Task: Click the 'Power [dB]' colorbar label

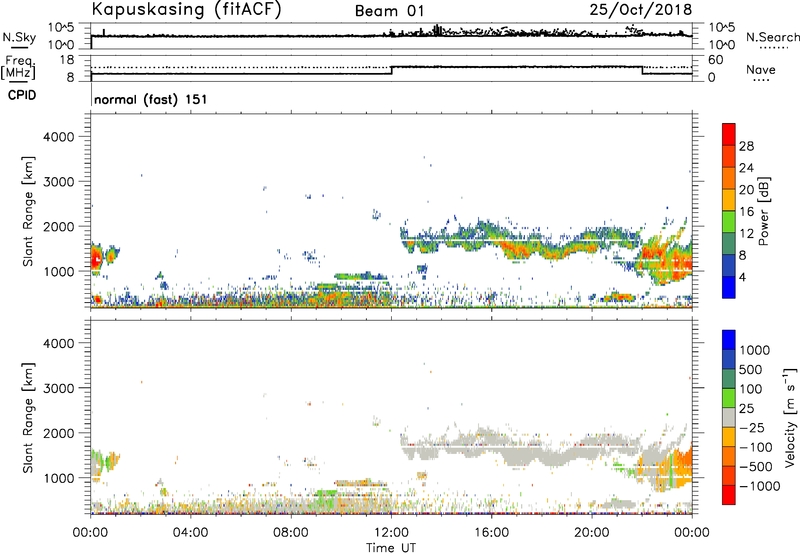Action: [x=763, y=211]
